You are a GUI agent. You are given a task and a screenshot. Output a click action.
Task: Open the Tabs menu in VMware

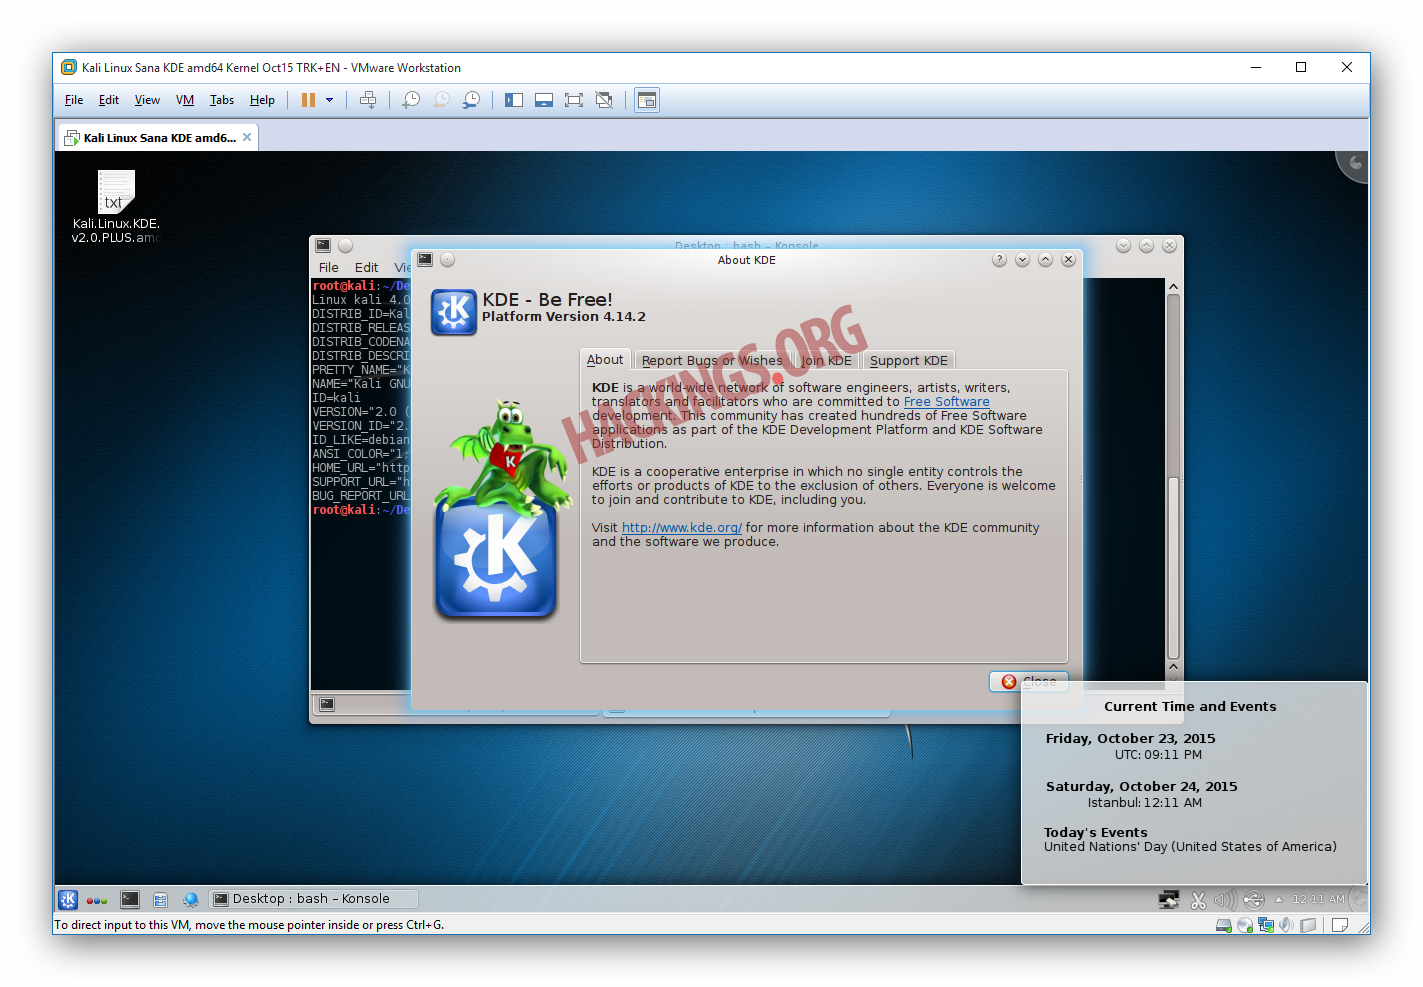222,100
